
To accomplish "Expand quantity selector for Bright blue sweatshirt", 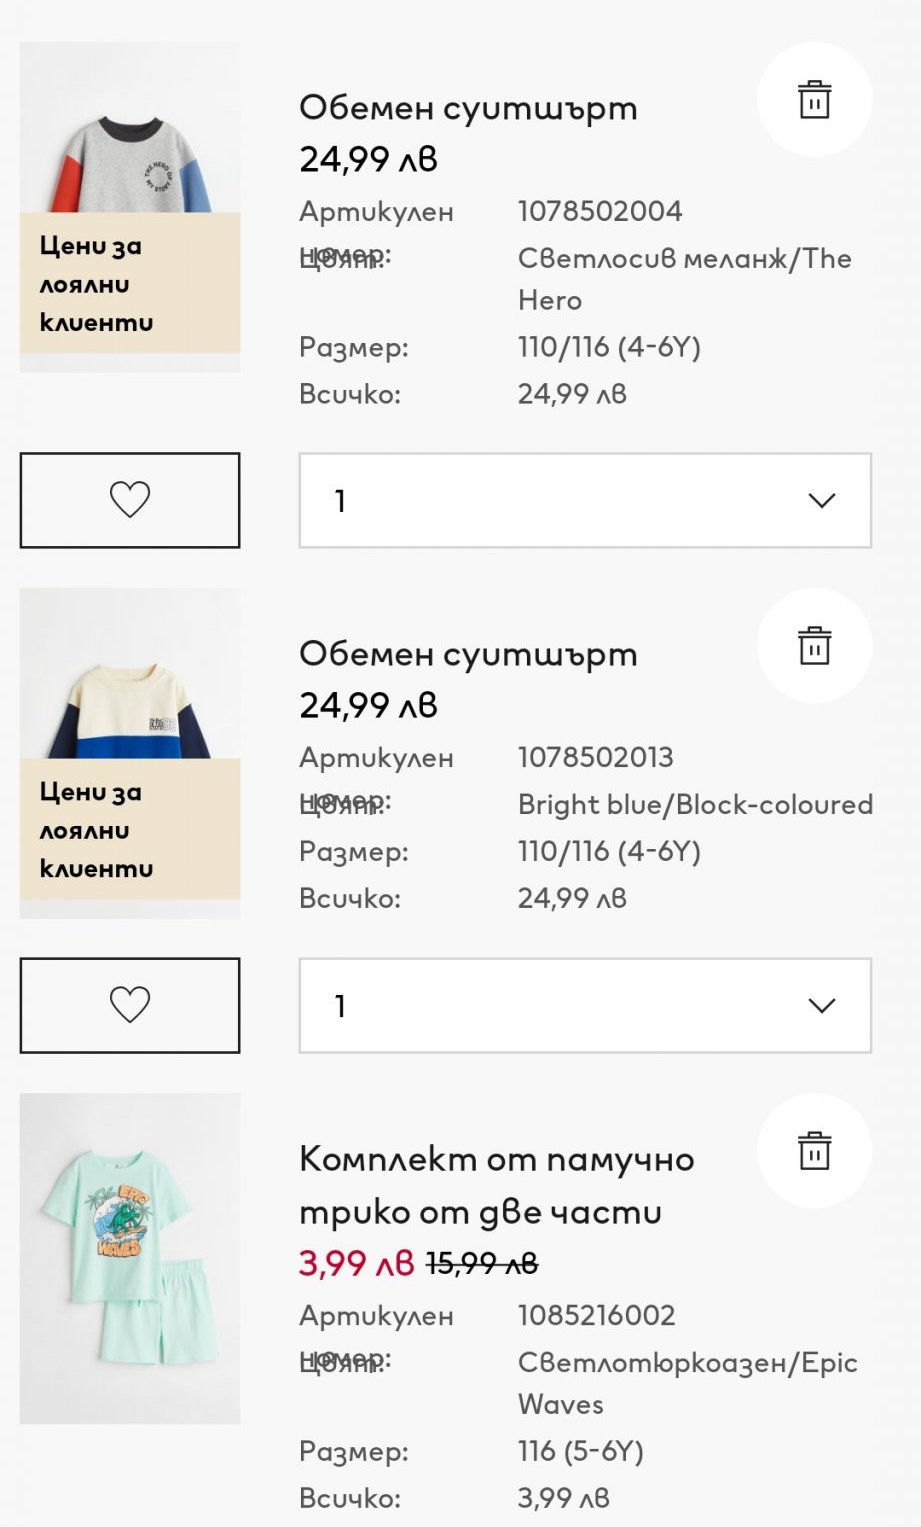I will click(x=585, y=1005).
